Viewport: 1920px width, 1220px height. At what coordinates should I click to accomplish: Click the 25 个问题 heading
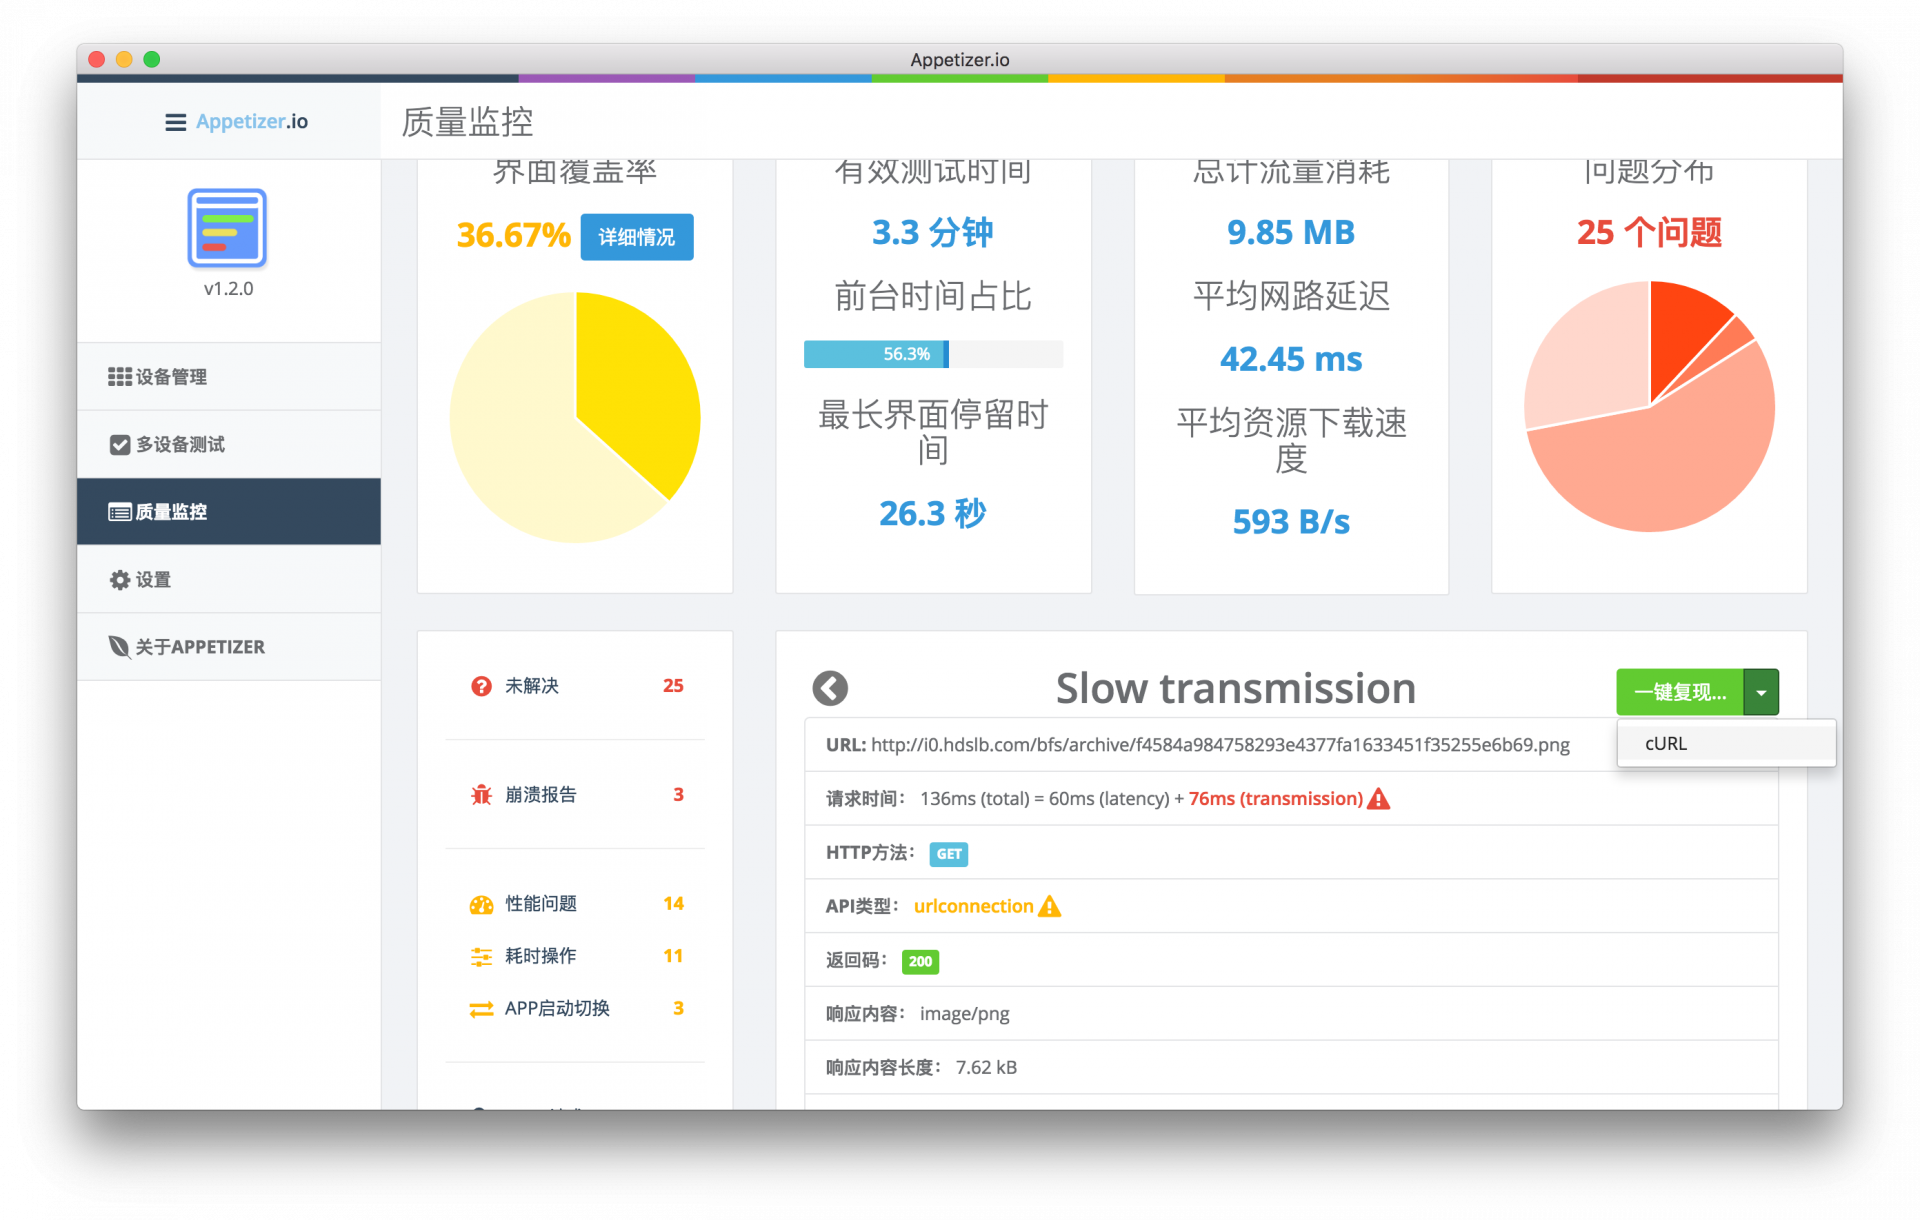(x=1650, y=232)
